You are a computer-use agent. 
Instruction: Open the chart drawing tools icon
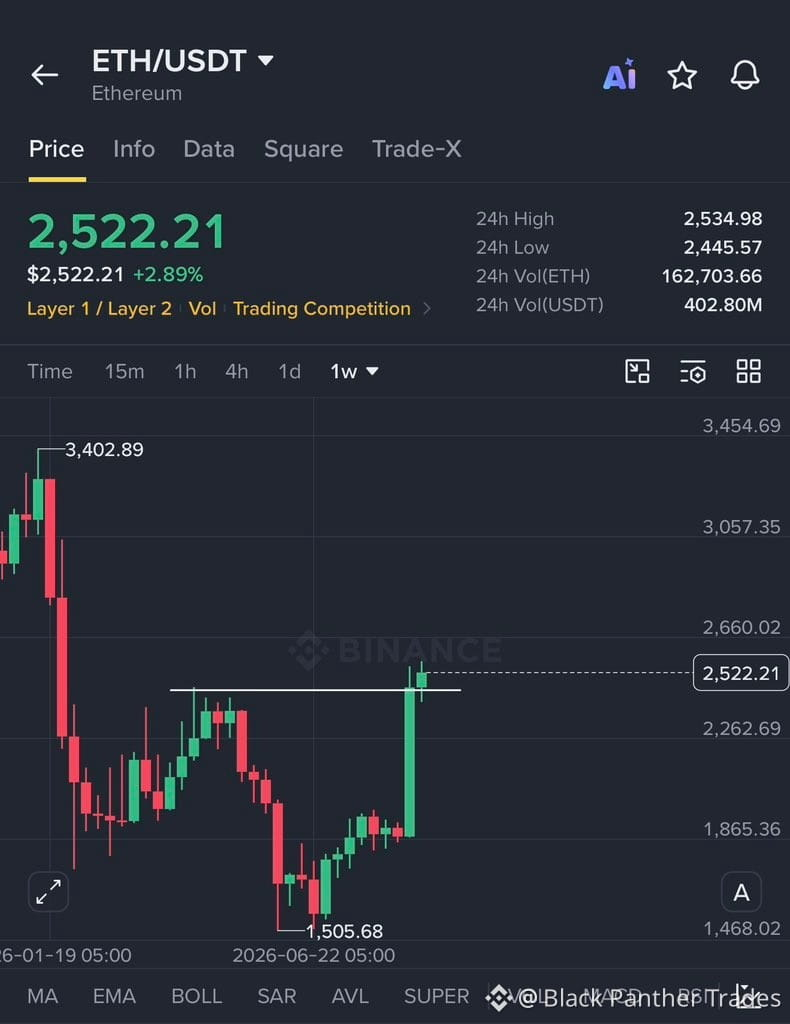pos(637,371)
